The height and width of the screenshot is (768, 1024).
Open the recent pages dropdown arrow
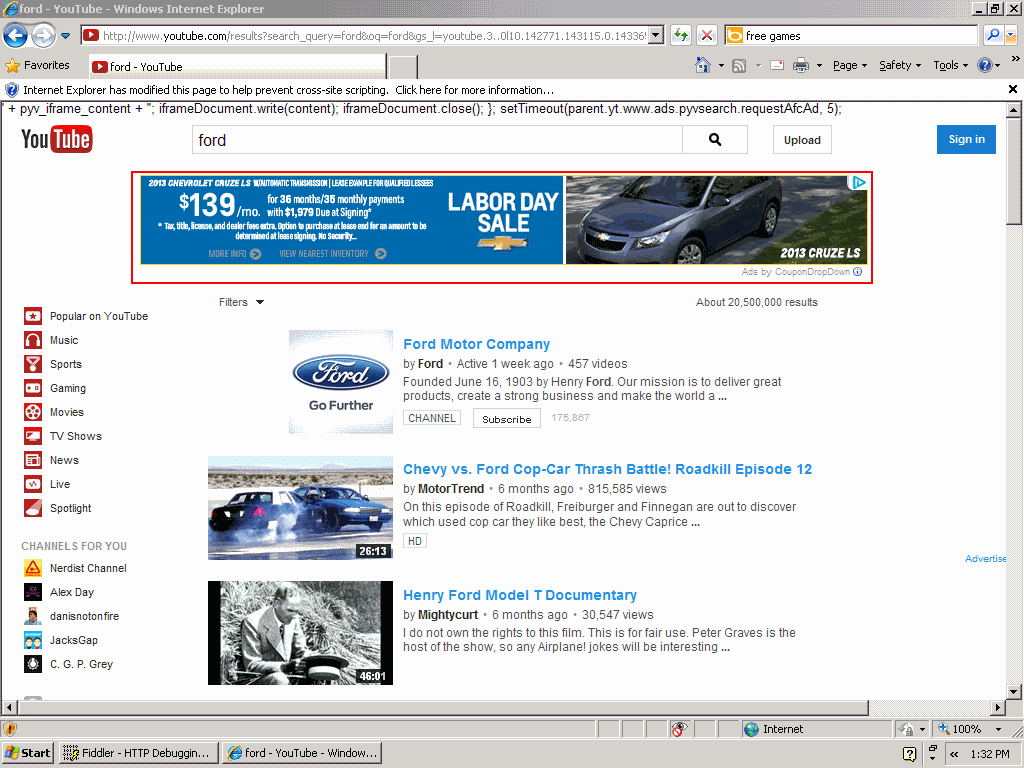(x=65, y=36)
